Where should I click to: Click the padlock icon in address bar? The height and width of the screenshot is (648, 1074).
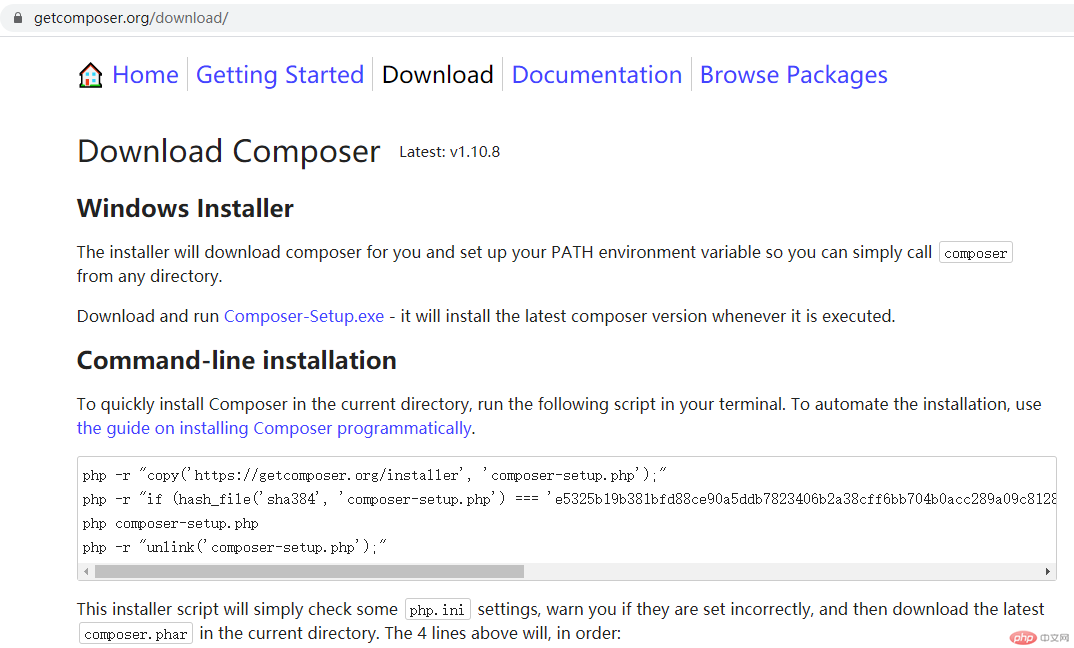(17, 18)
